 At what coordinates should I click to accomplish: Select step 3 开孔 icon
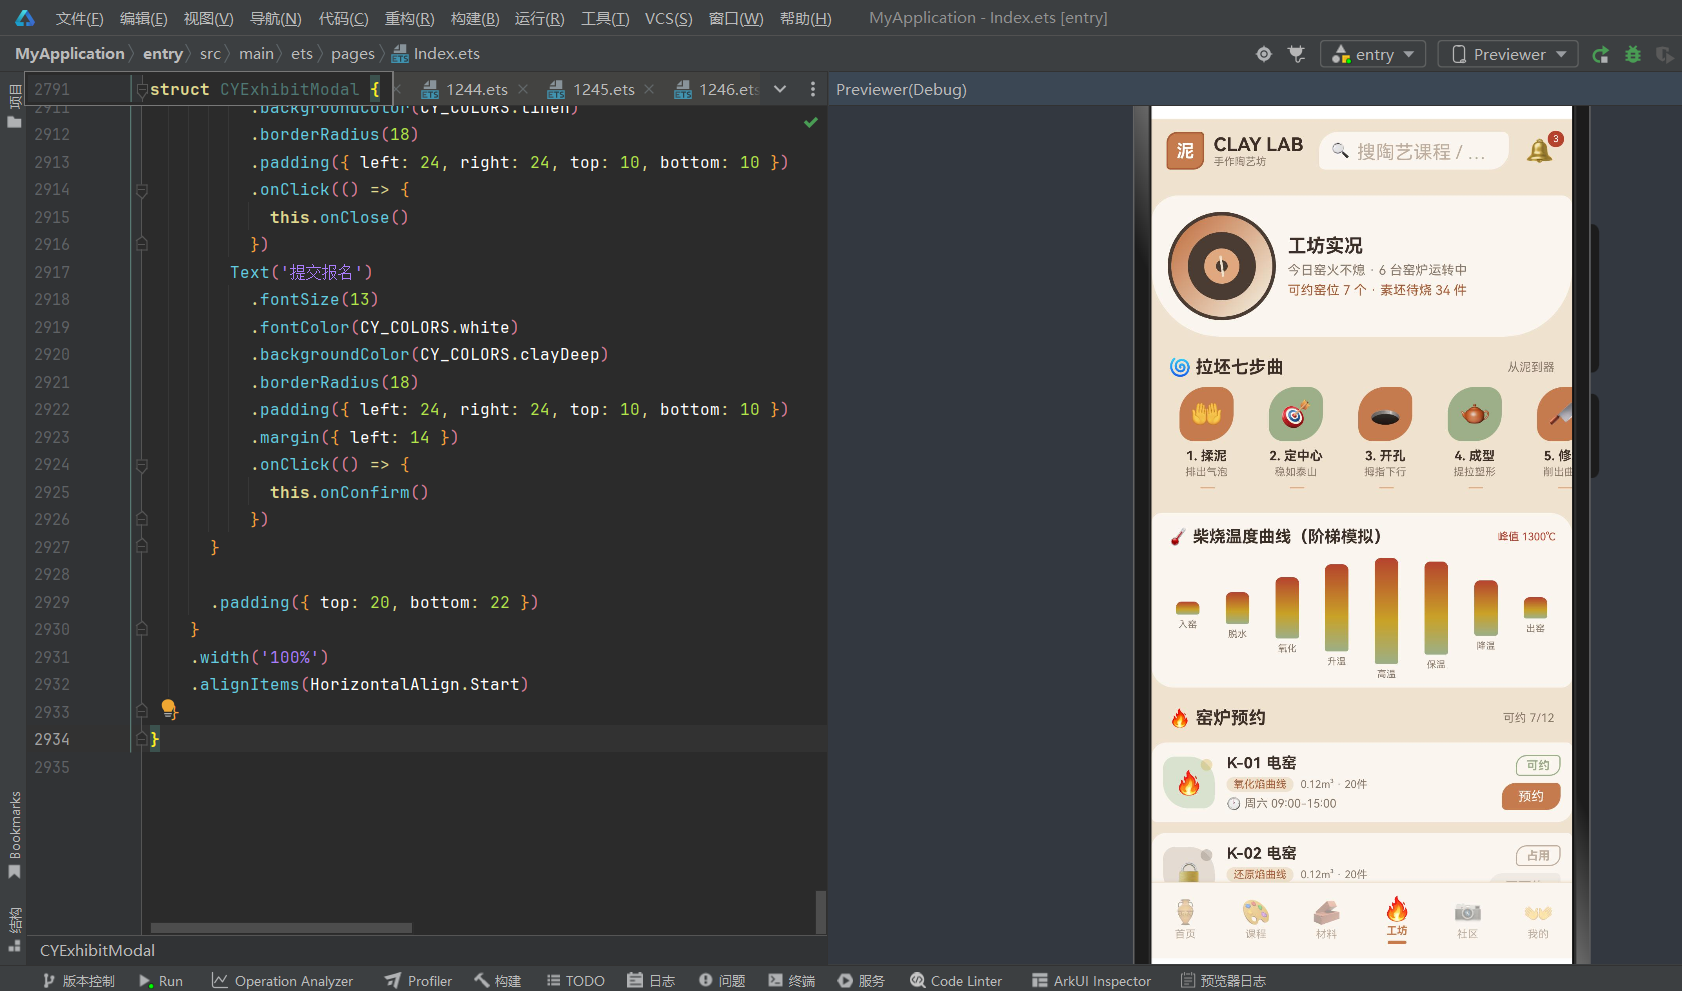point(1385,414)
